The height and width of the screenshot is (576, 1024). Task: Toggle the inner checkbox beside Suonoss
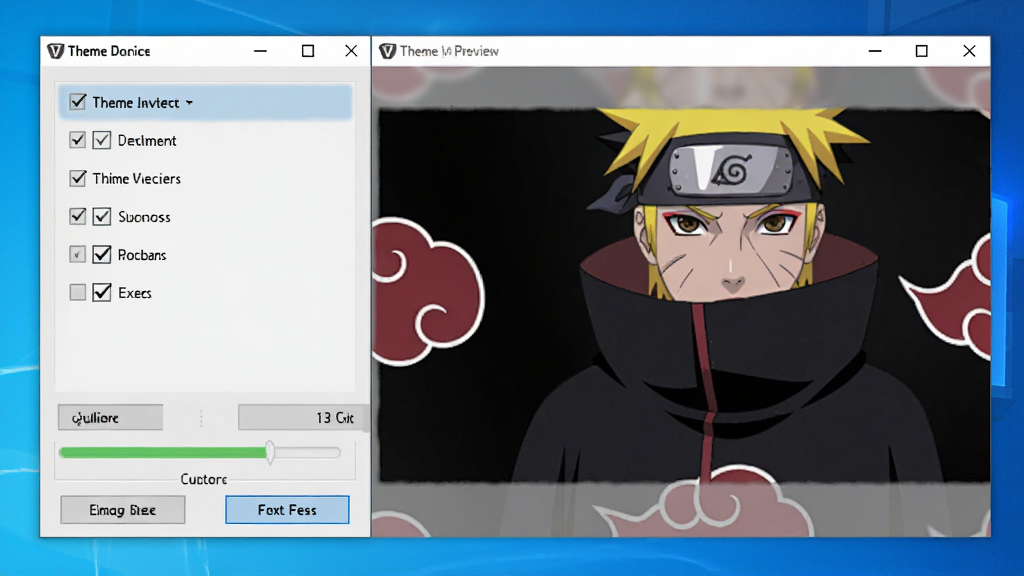coord(101,216)
